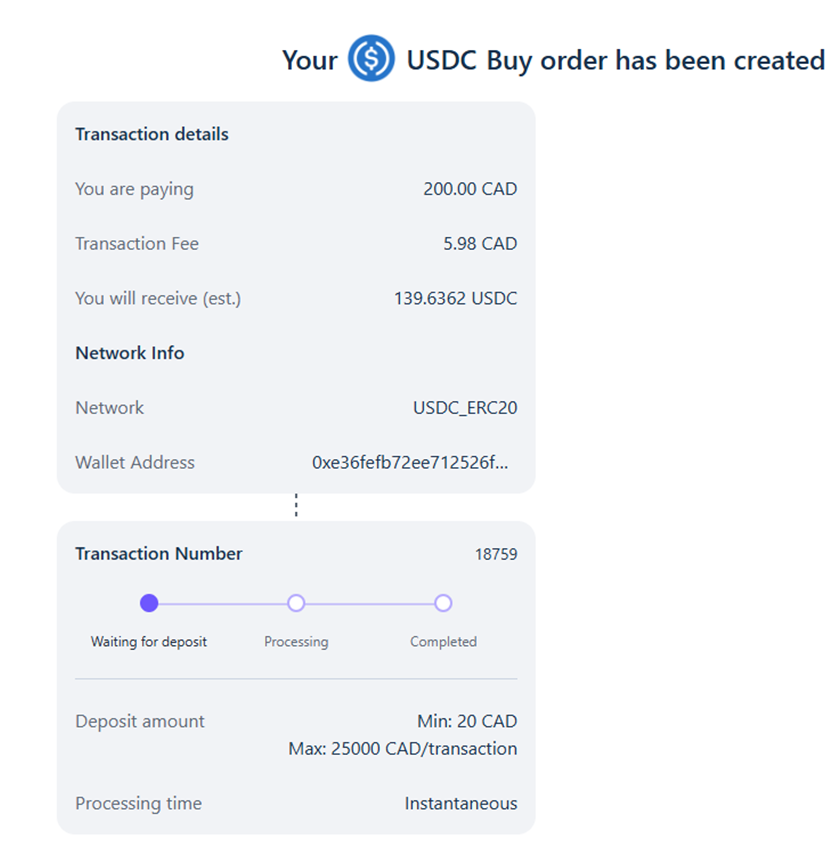This screenshot has width=839, height=847.
Task: Click the 200.00 CAD paying amount
Action: click(470, 189)
